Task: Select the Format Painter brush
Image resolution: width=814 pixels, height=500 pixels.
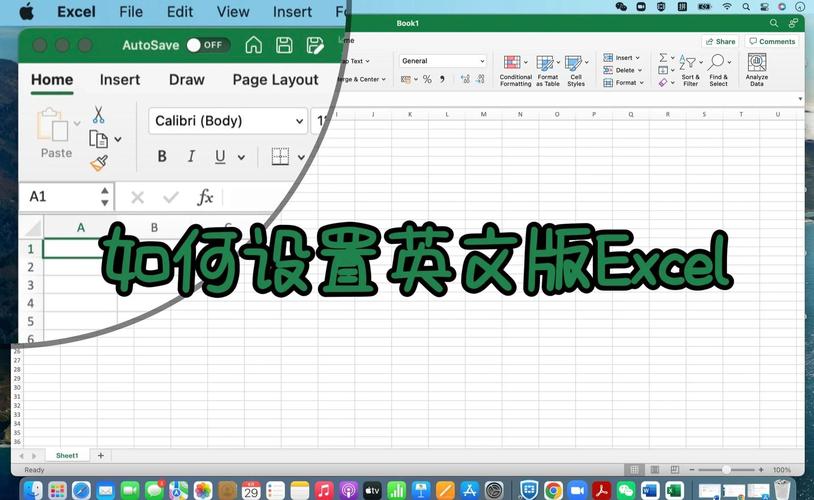Action: click(99, 163)
